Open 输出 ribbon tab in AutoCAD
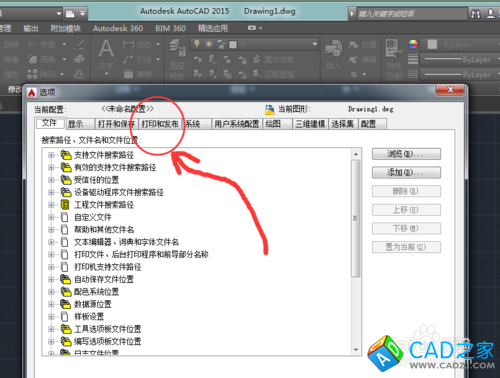 tap(31, 29)
